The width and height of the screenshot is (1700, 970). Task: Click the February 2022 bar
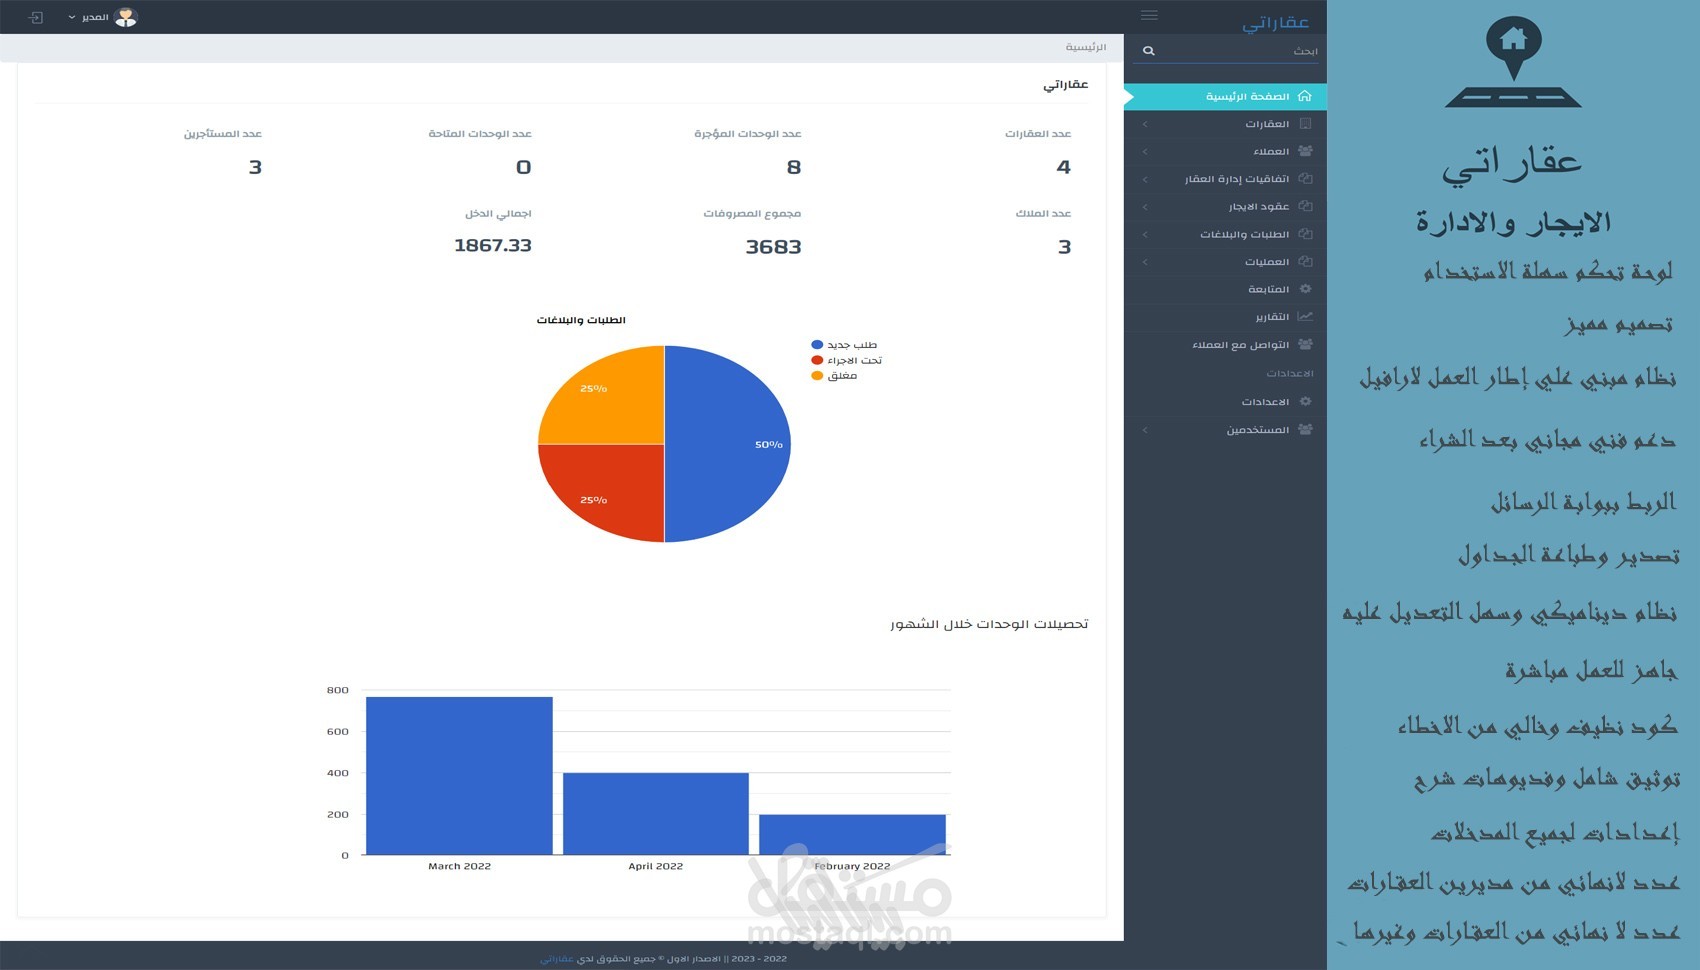pos(852,835)
